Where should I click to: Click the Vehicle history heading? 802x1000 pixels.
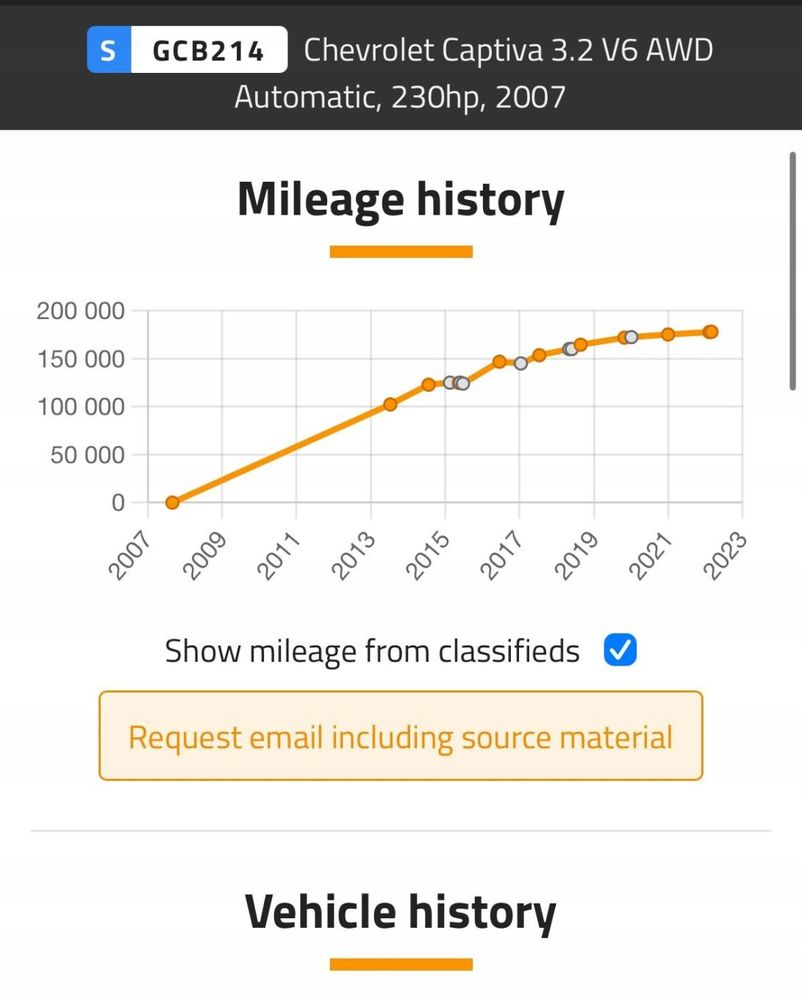point(401,911)
